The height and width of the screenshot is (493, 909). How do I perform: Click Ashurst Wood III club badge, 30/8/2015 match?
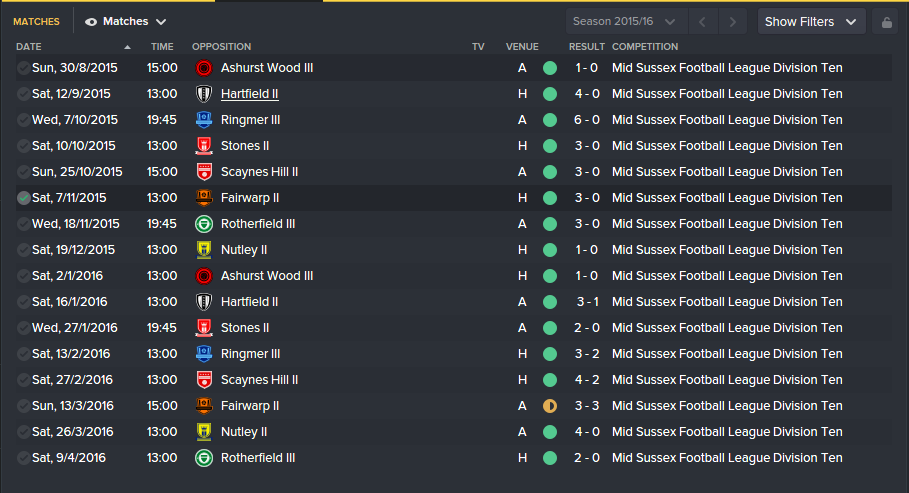click(204, 68)
